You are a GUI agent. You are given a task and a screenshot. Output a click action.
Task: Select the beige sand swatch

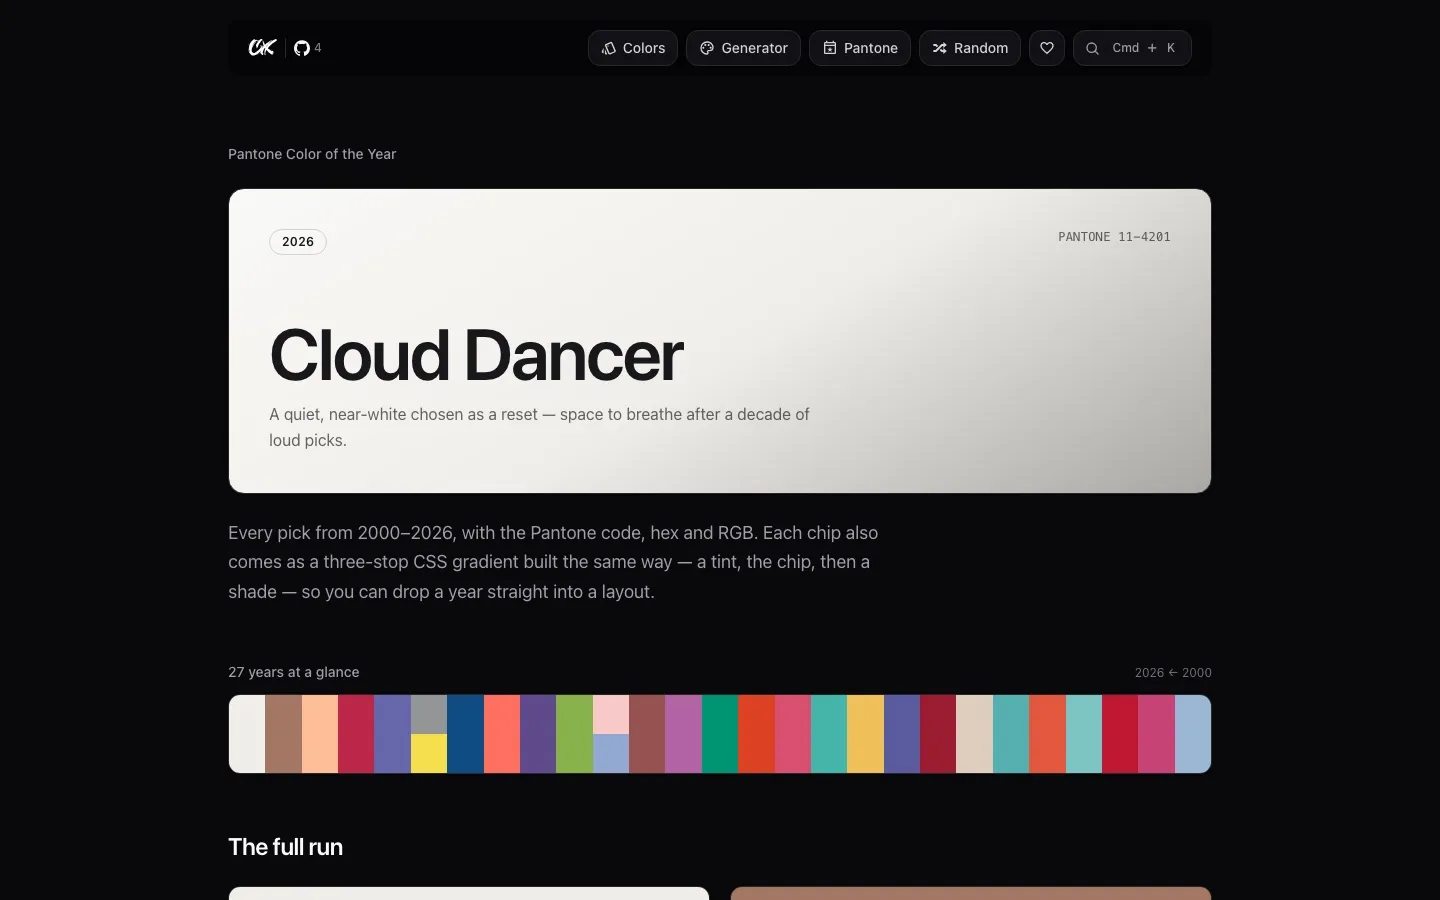click(975, 734)
